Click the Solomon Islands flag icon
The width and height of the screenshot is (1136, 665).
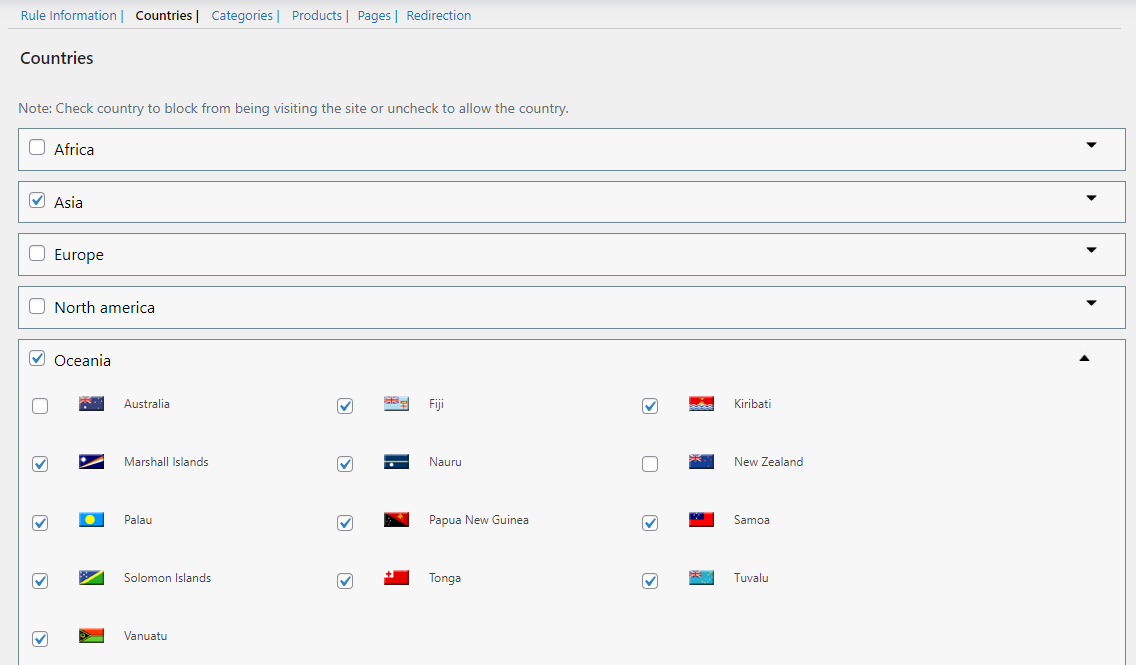(x=91, y=577)
